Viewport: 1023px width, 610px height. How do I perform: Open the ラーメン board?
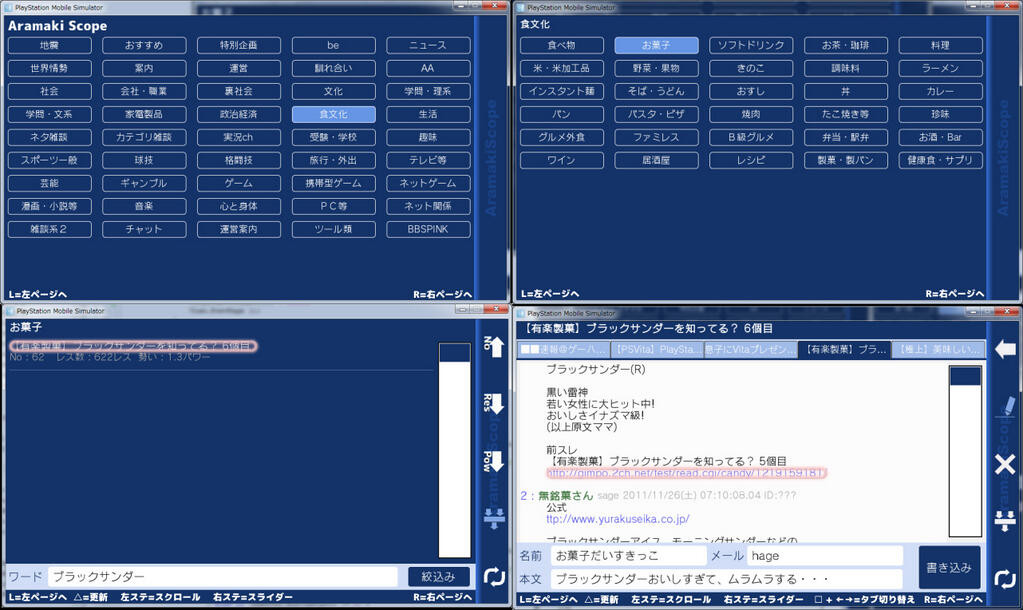tap(940, 69)
